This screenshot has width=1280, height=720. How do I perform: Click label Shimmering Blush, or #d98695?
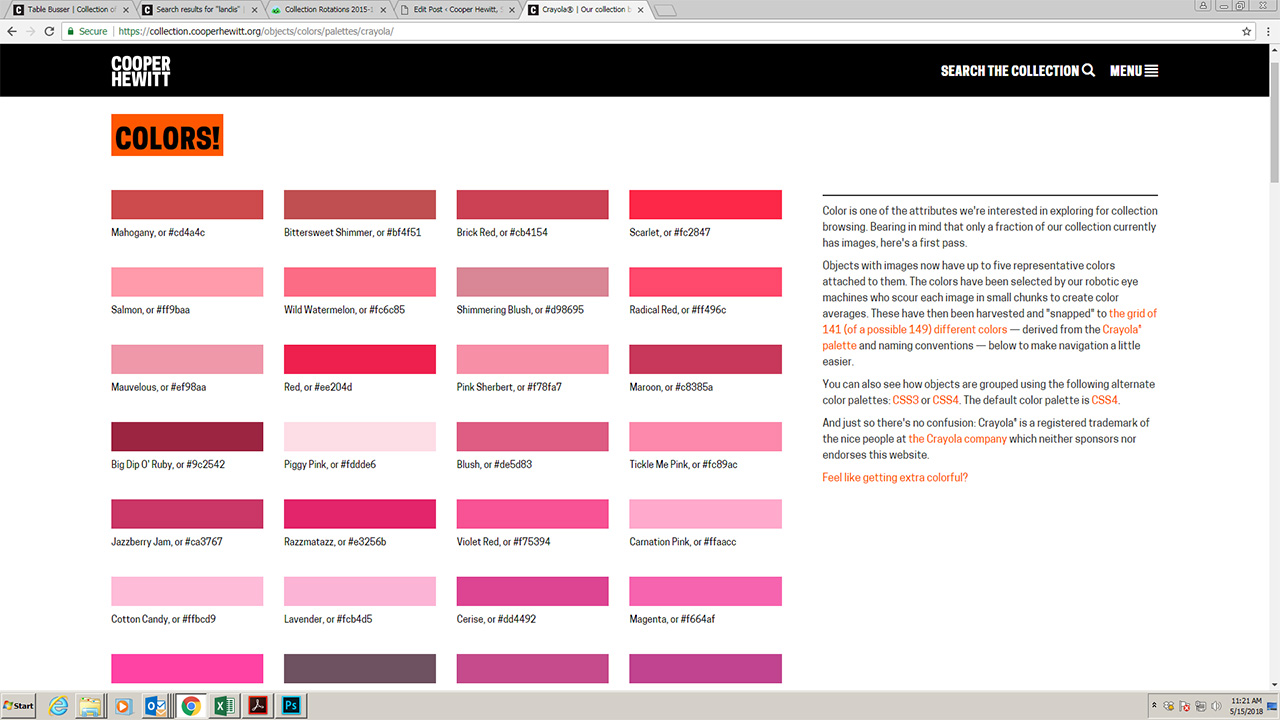(x=520, y=310)
